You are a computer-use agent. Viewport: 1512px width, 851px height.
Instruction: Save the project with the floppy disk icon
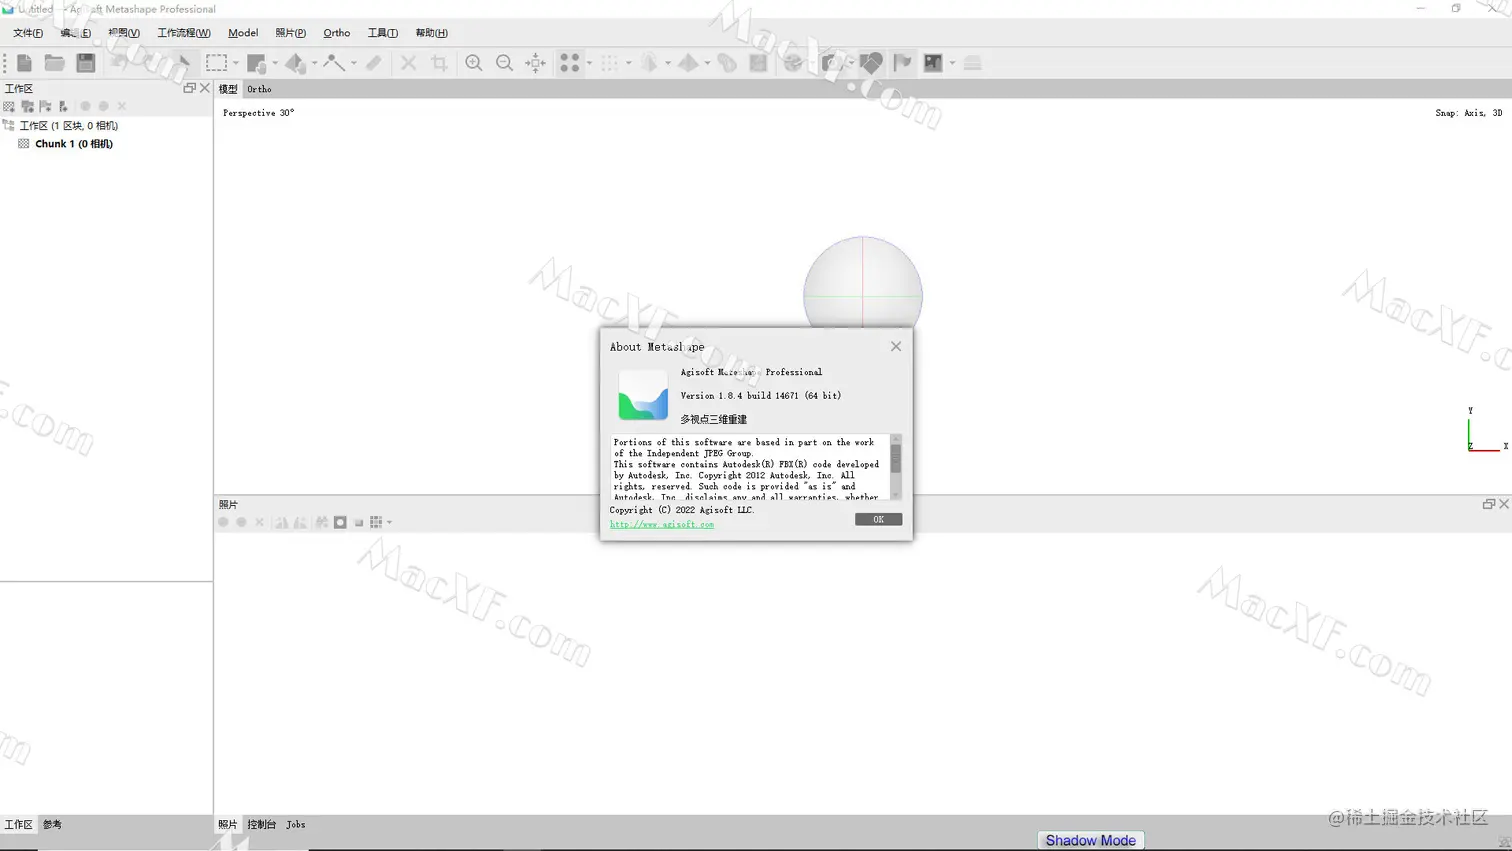coord(86,63)
